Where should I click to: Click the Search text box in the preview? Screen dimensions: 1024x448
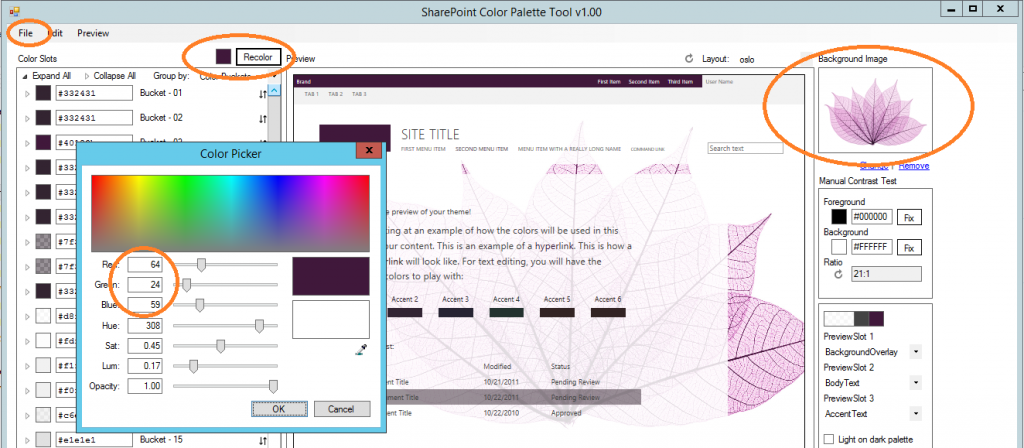coord(745,149)
